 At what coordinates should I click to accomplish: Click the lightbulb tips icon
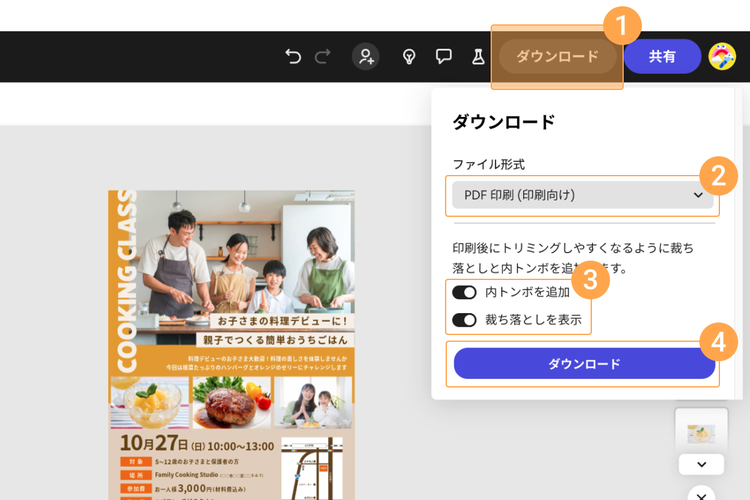tap(408, 56)
